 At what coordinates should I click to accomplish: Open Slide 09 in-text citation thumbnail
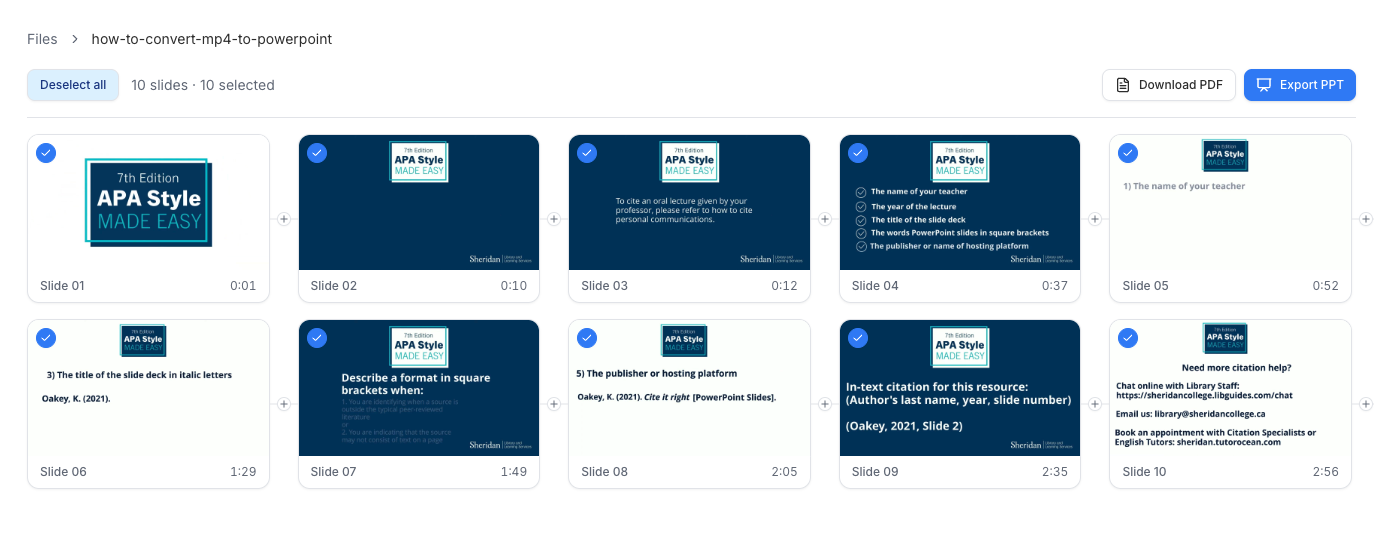(960, 388)
